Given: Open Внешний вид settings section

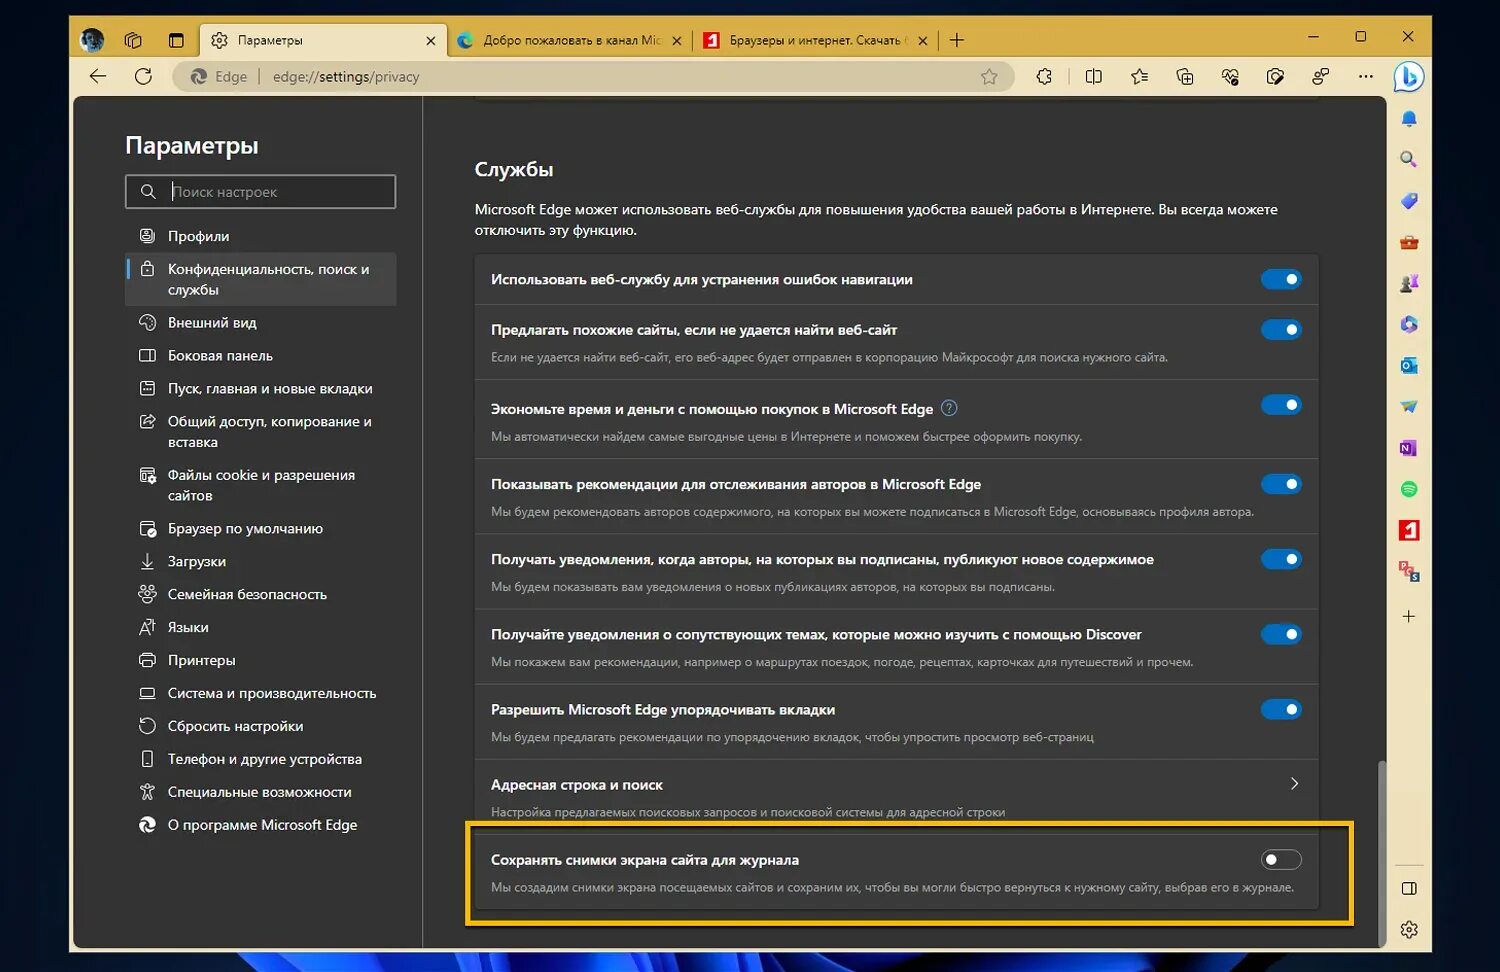Looking at the screenshot, I should point(261,322).
